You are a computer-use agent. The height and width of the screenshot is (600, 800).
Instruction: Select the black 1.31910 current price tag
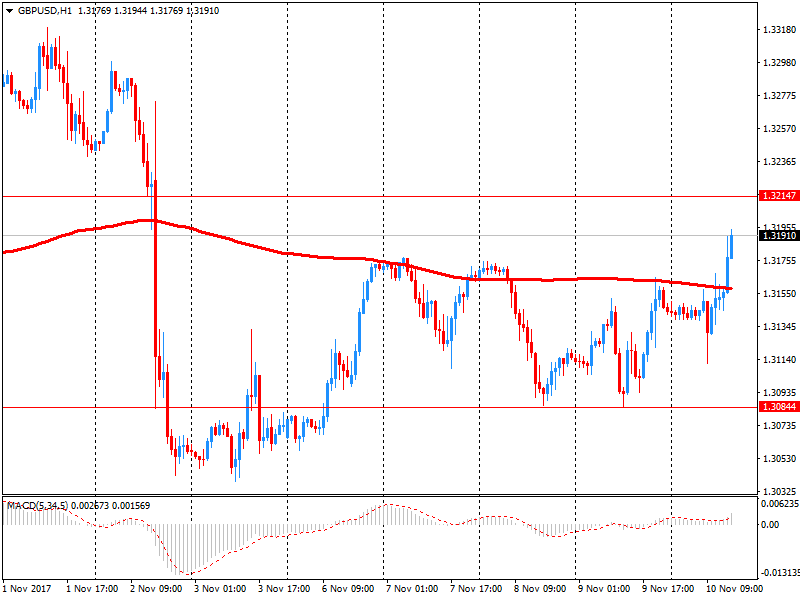click(x=779, y=235)
